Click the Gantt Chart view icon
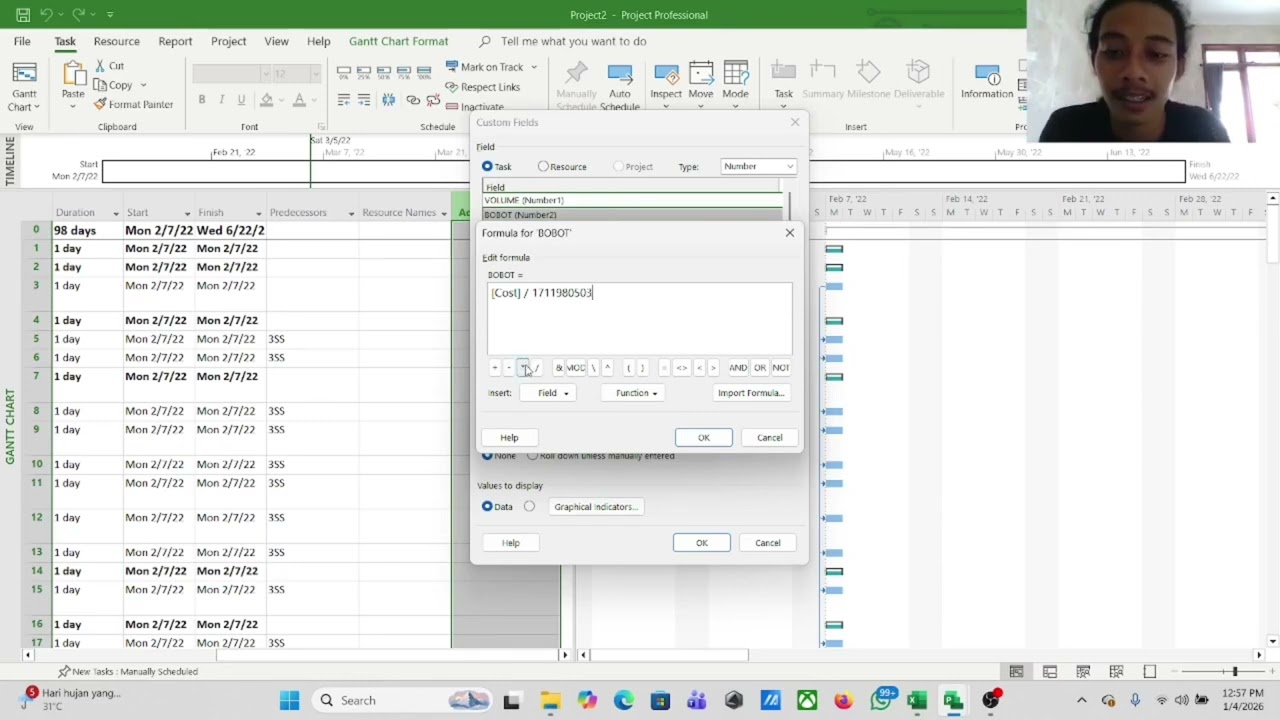 pos(24,75)
